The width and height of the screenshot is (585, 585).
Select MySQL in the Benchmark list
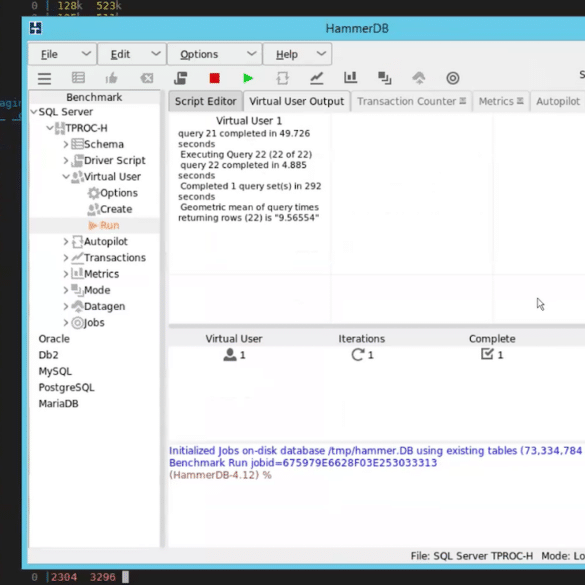pyautogui.click(x=55, y=371)
